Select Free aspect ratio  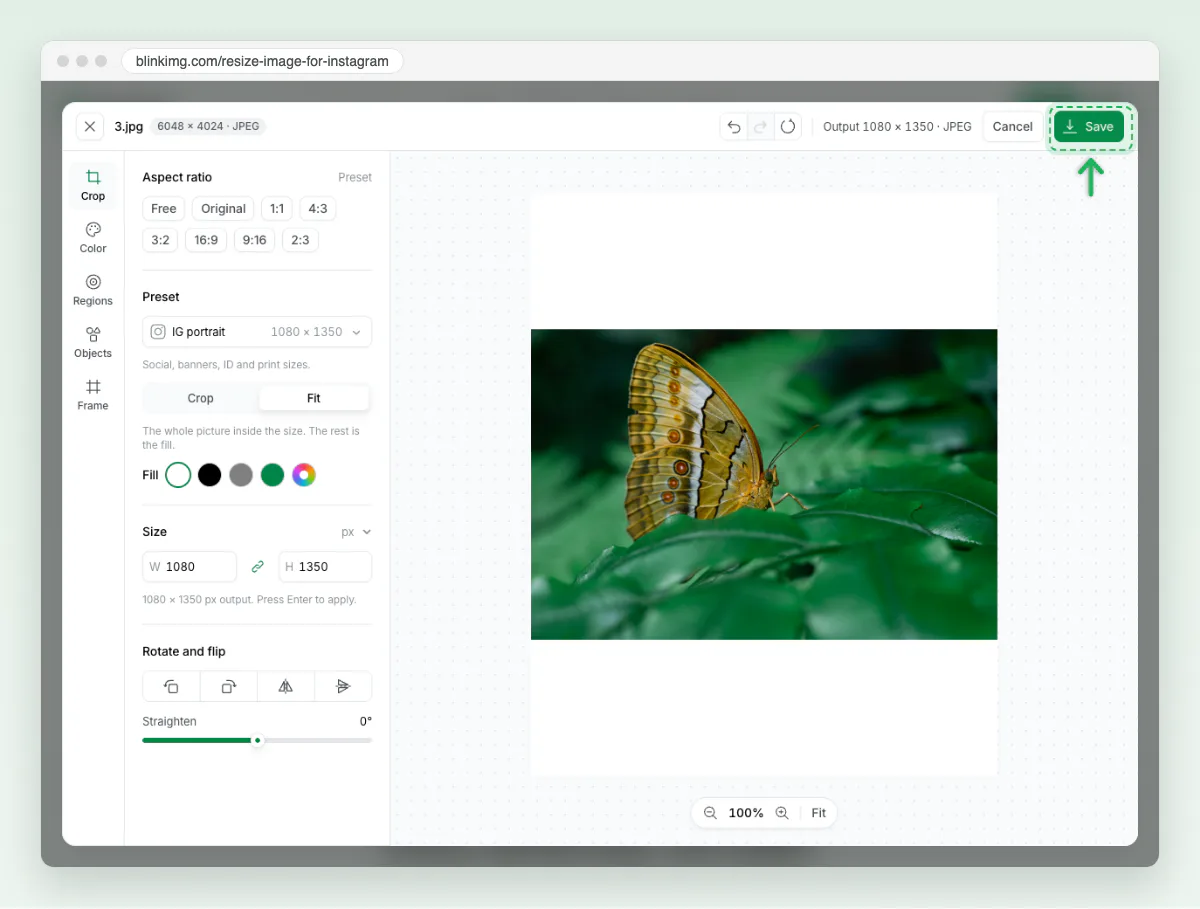click(x=164, y=209)
